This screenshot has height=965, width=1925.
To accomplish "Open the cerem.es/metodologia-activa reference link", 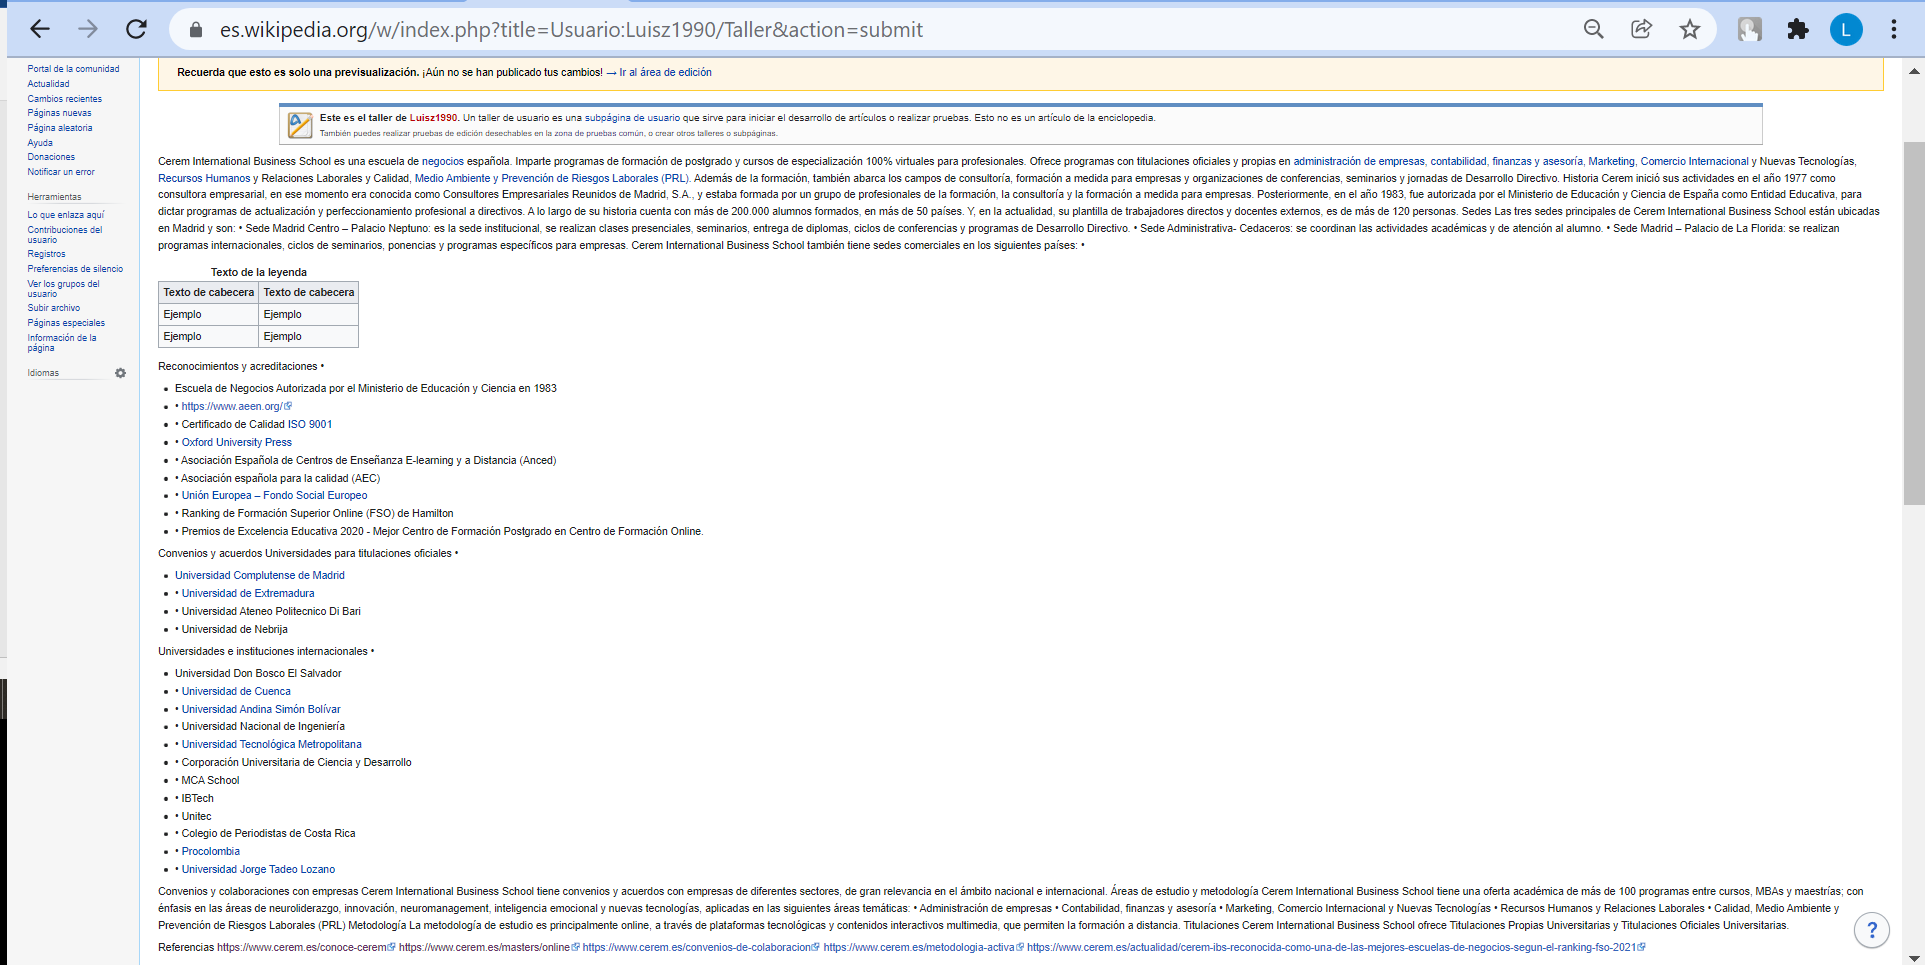I will tap(923, 947).
